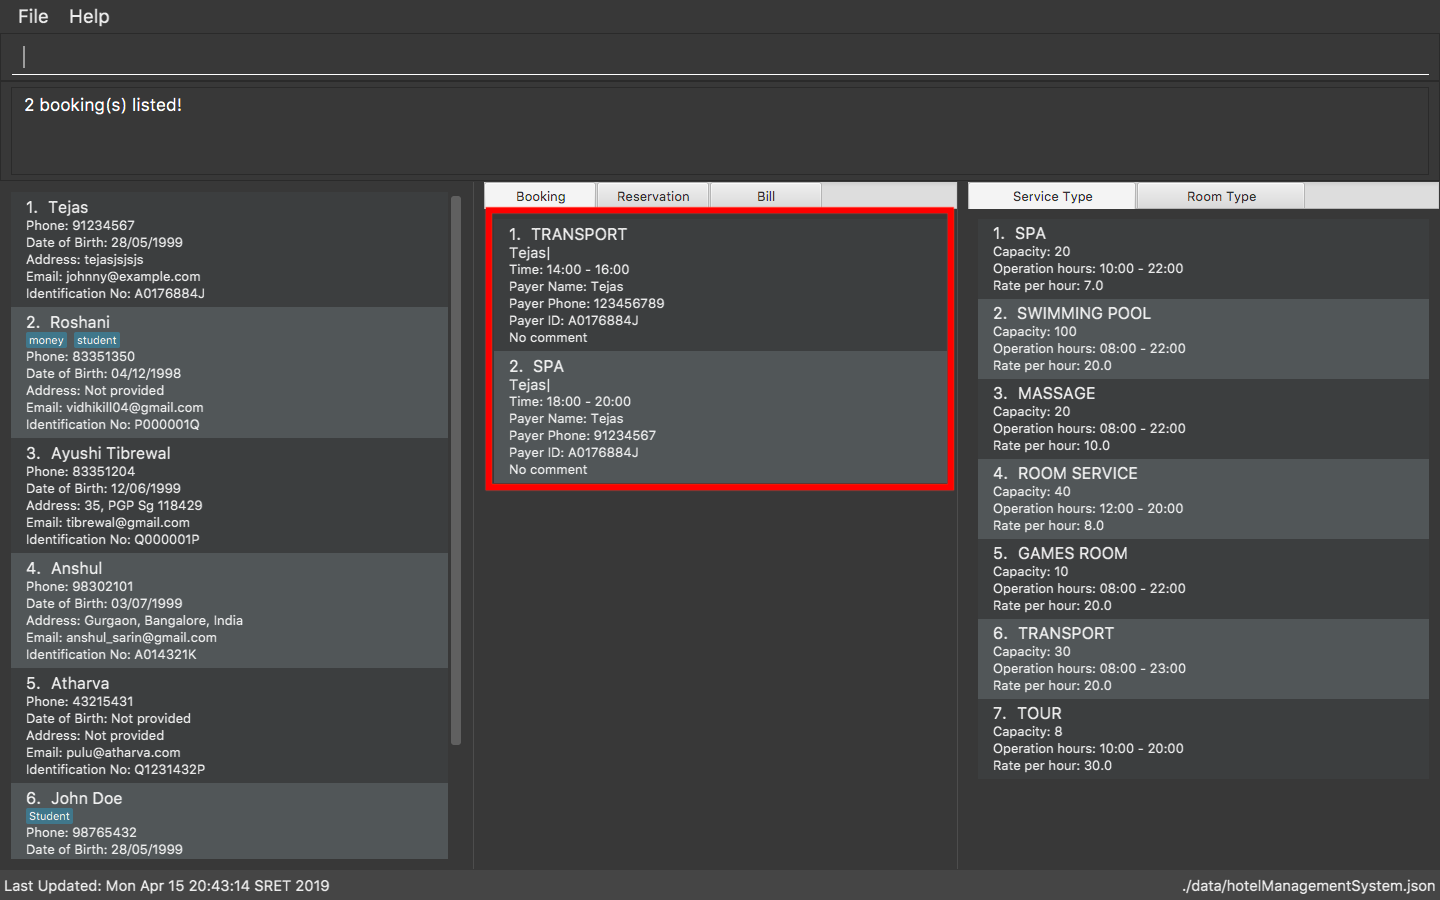Open the Help menu

(x=89, y=16)
